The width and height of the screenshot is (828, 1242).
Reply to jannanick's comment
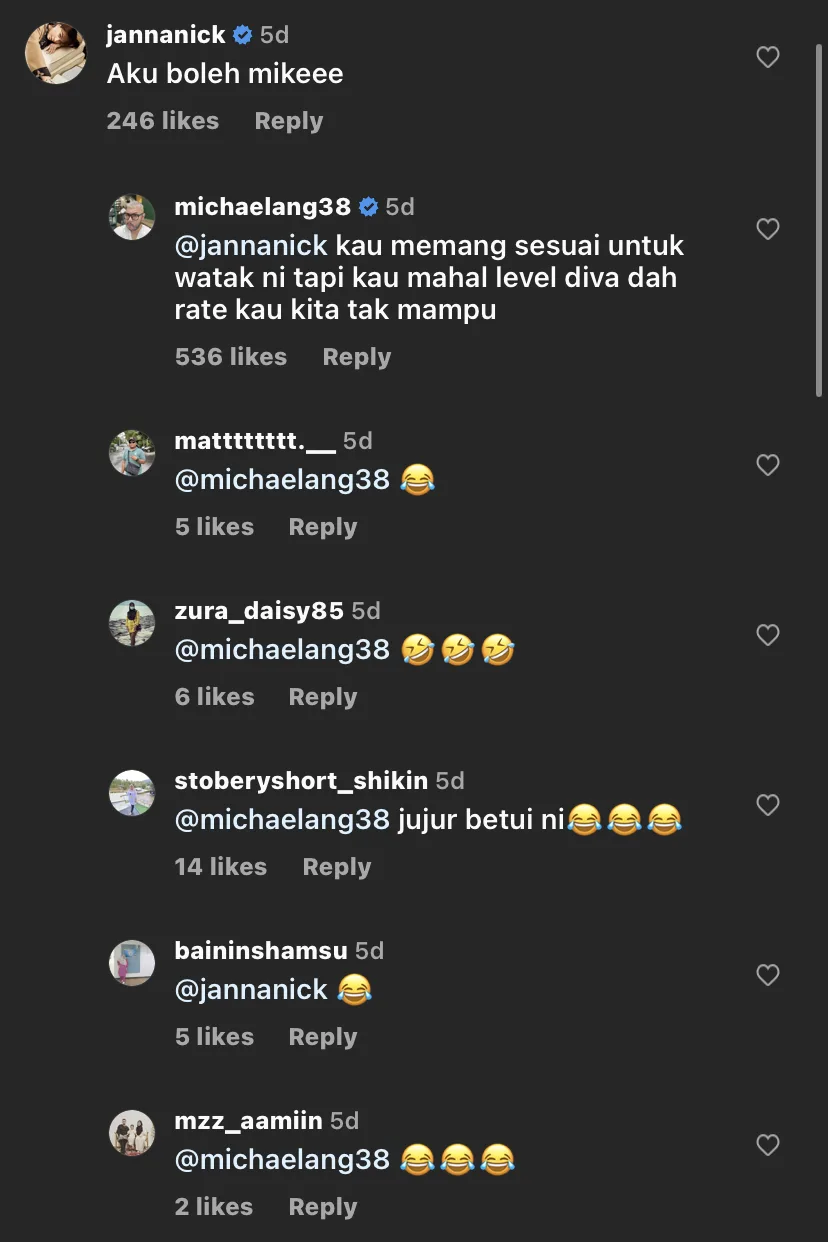tap(288, 121)
